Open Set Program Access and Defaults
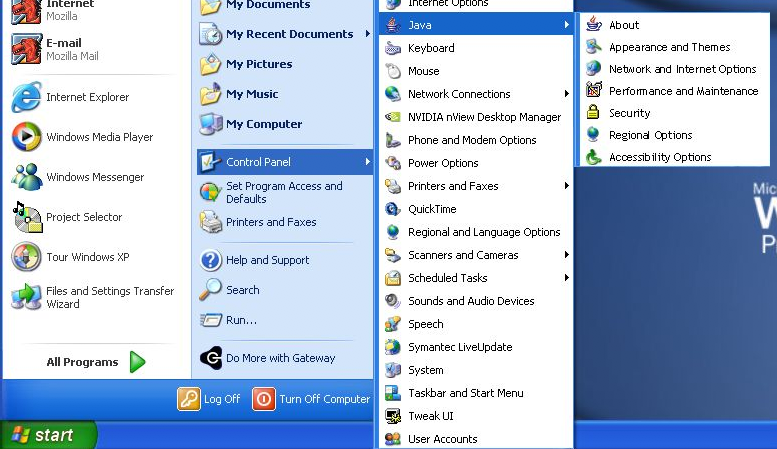Viewport: 777px width, 449px height. click(284, 192)
